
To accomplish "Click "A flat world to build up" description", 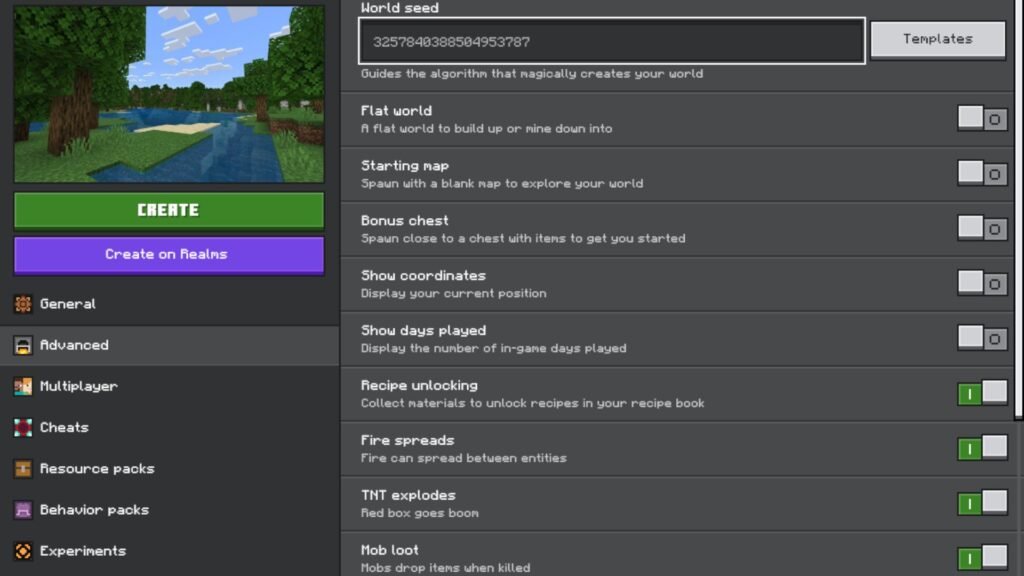I will (x=487, y=129).
